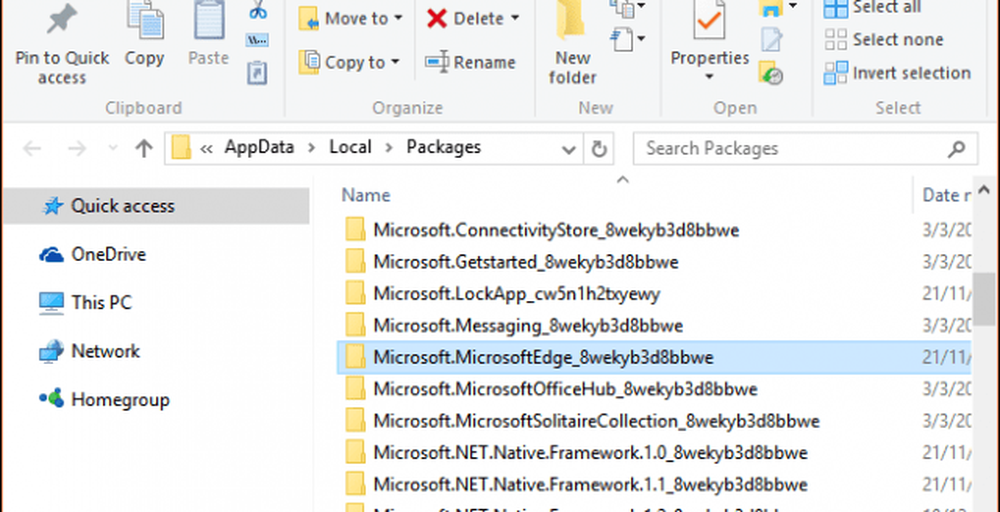Pin selected item to Quick access
1000x512 pixels.
pyautogui.click(x=62, y=45)
